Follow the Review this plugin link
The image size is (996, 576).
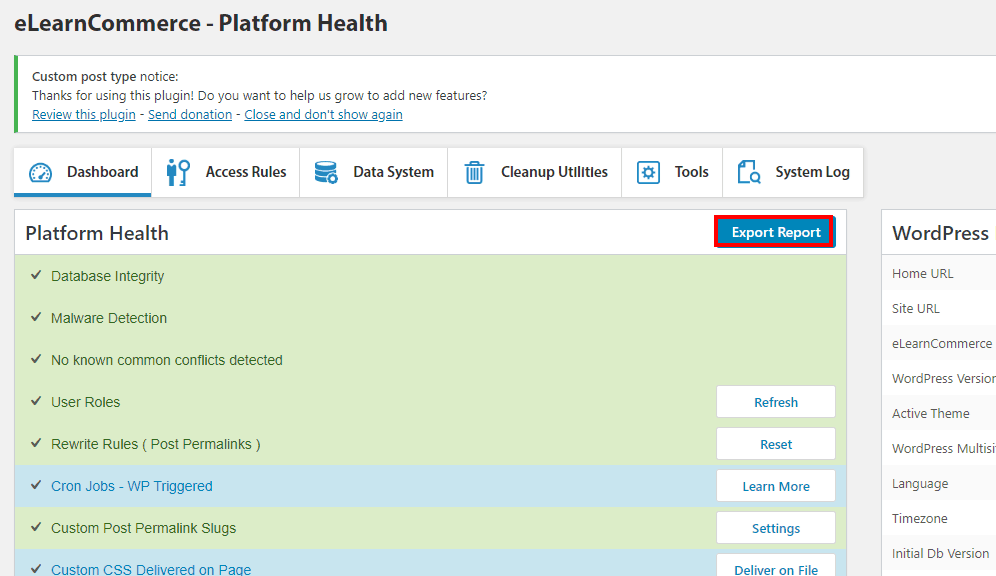84,114
